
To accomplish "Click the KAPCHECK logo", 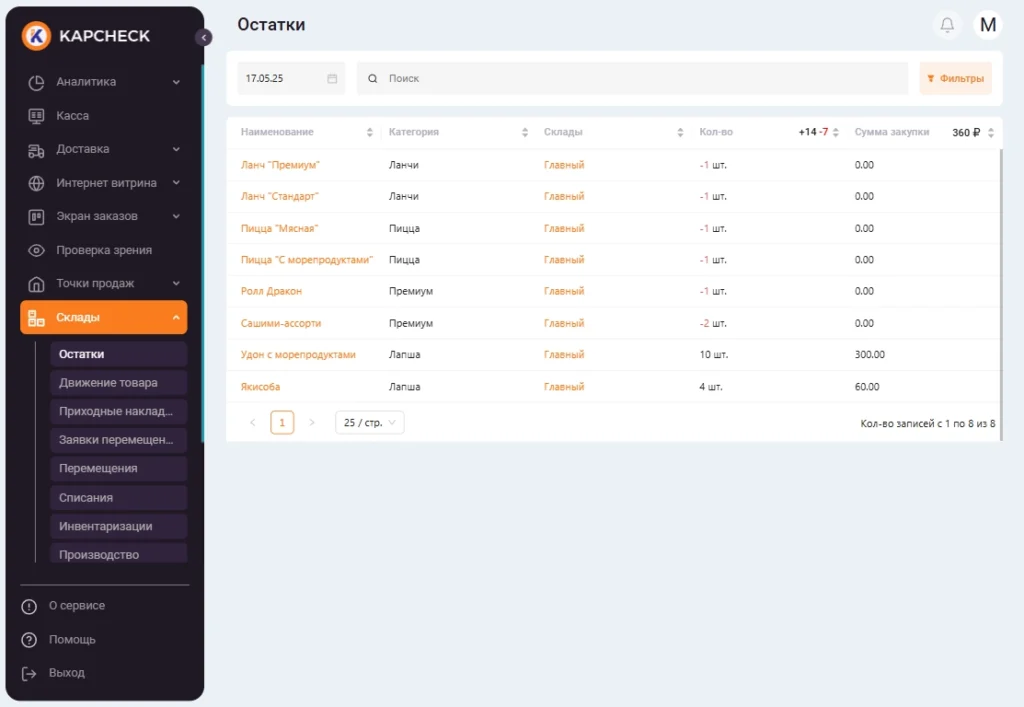I will tap(86, 36).
